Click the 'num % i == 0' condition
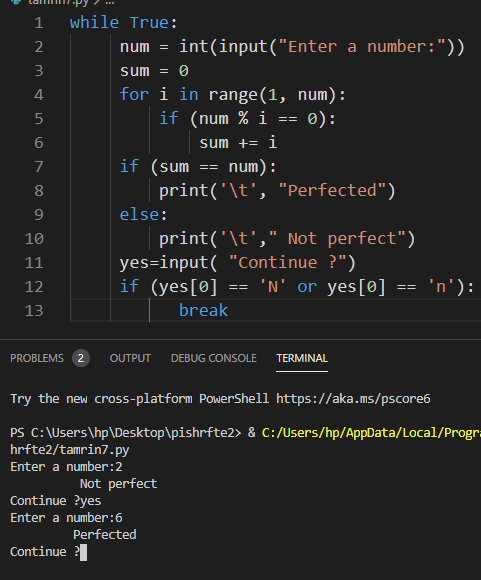This screenshot has height=580, width=481. point(258,119)
